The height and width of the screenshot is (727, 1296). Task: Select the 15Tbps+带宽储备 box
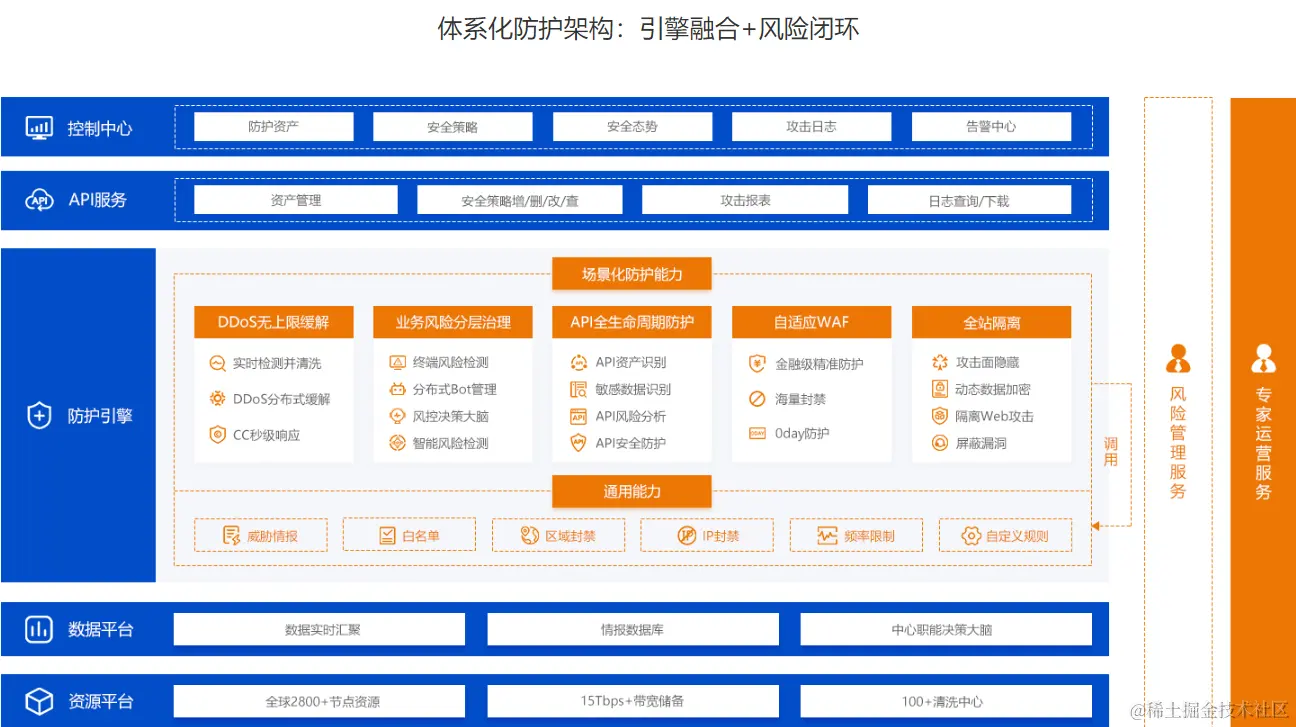click(x=632, y=701)
